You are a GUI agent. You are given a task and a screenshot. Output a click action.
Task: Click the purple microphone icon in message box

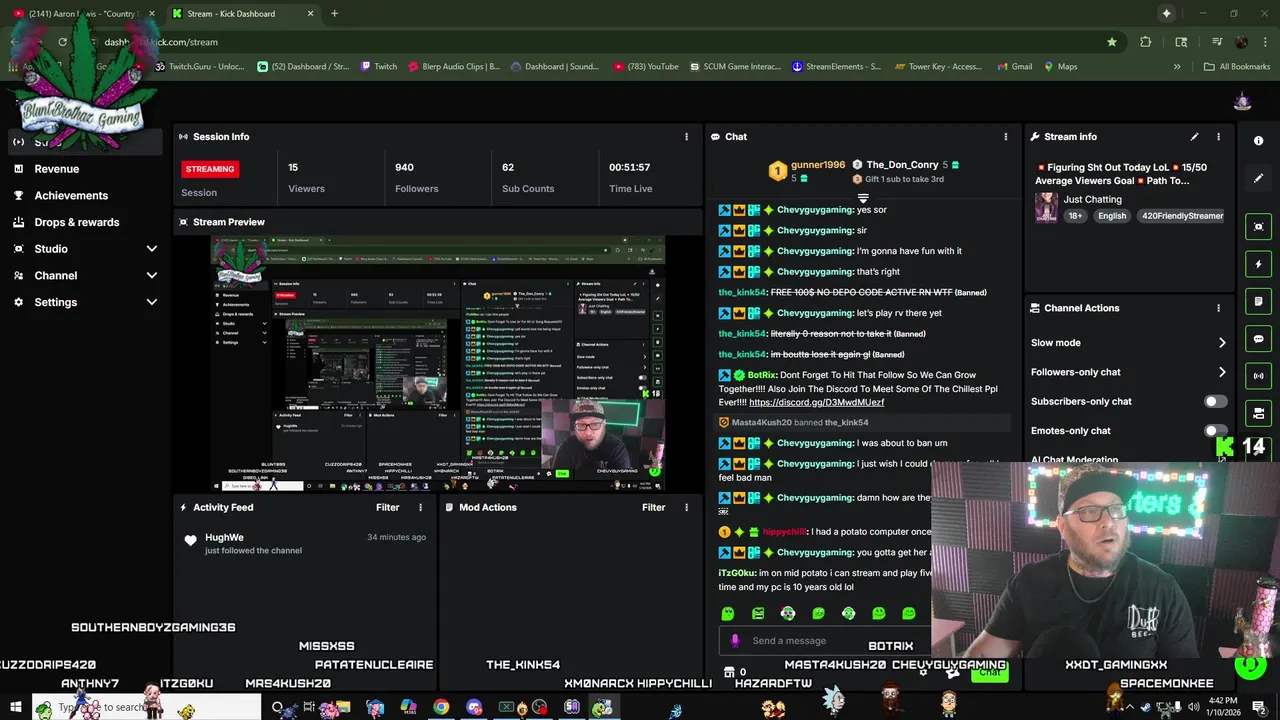[735, 641]
